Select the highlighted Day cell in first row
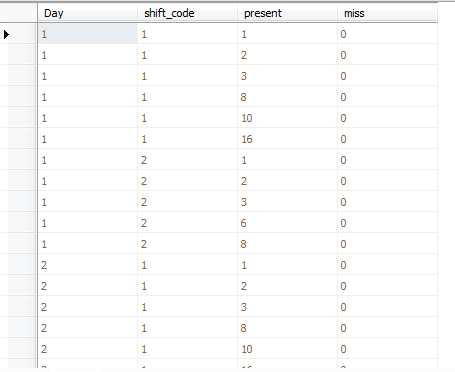Image resolution: width=455 pixels, height=372 pixels. tap(88, 34)
